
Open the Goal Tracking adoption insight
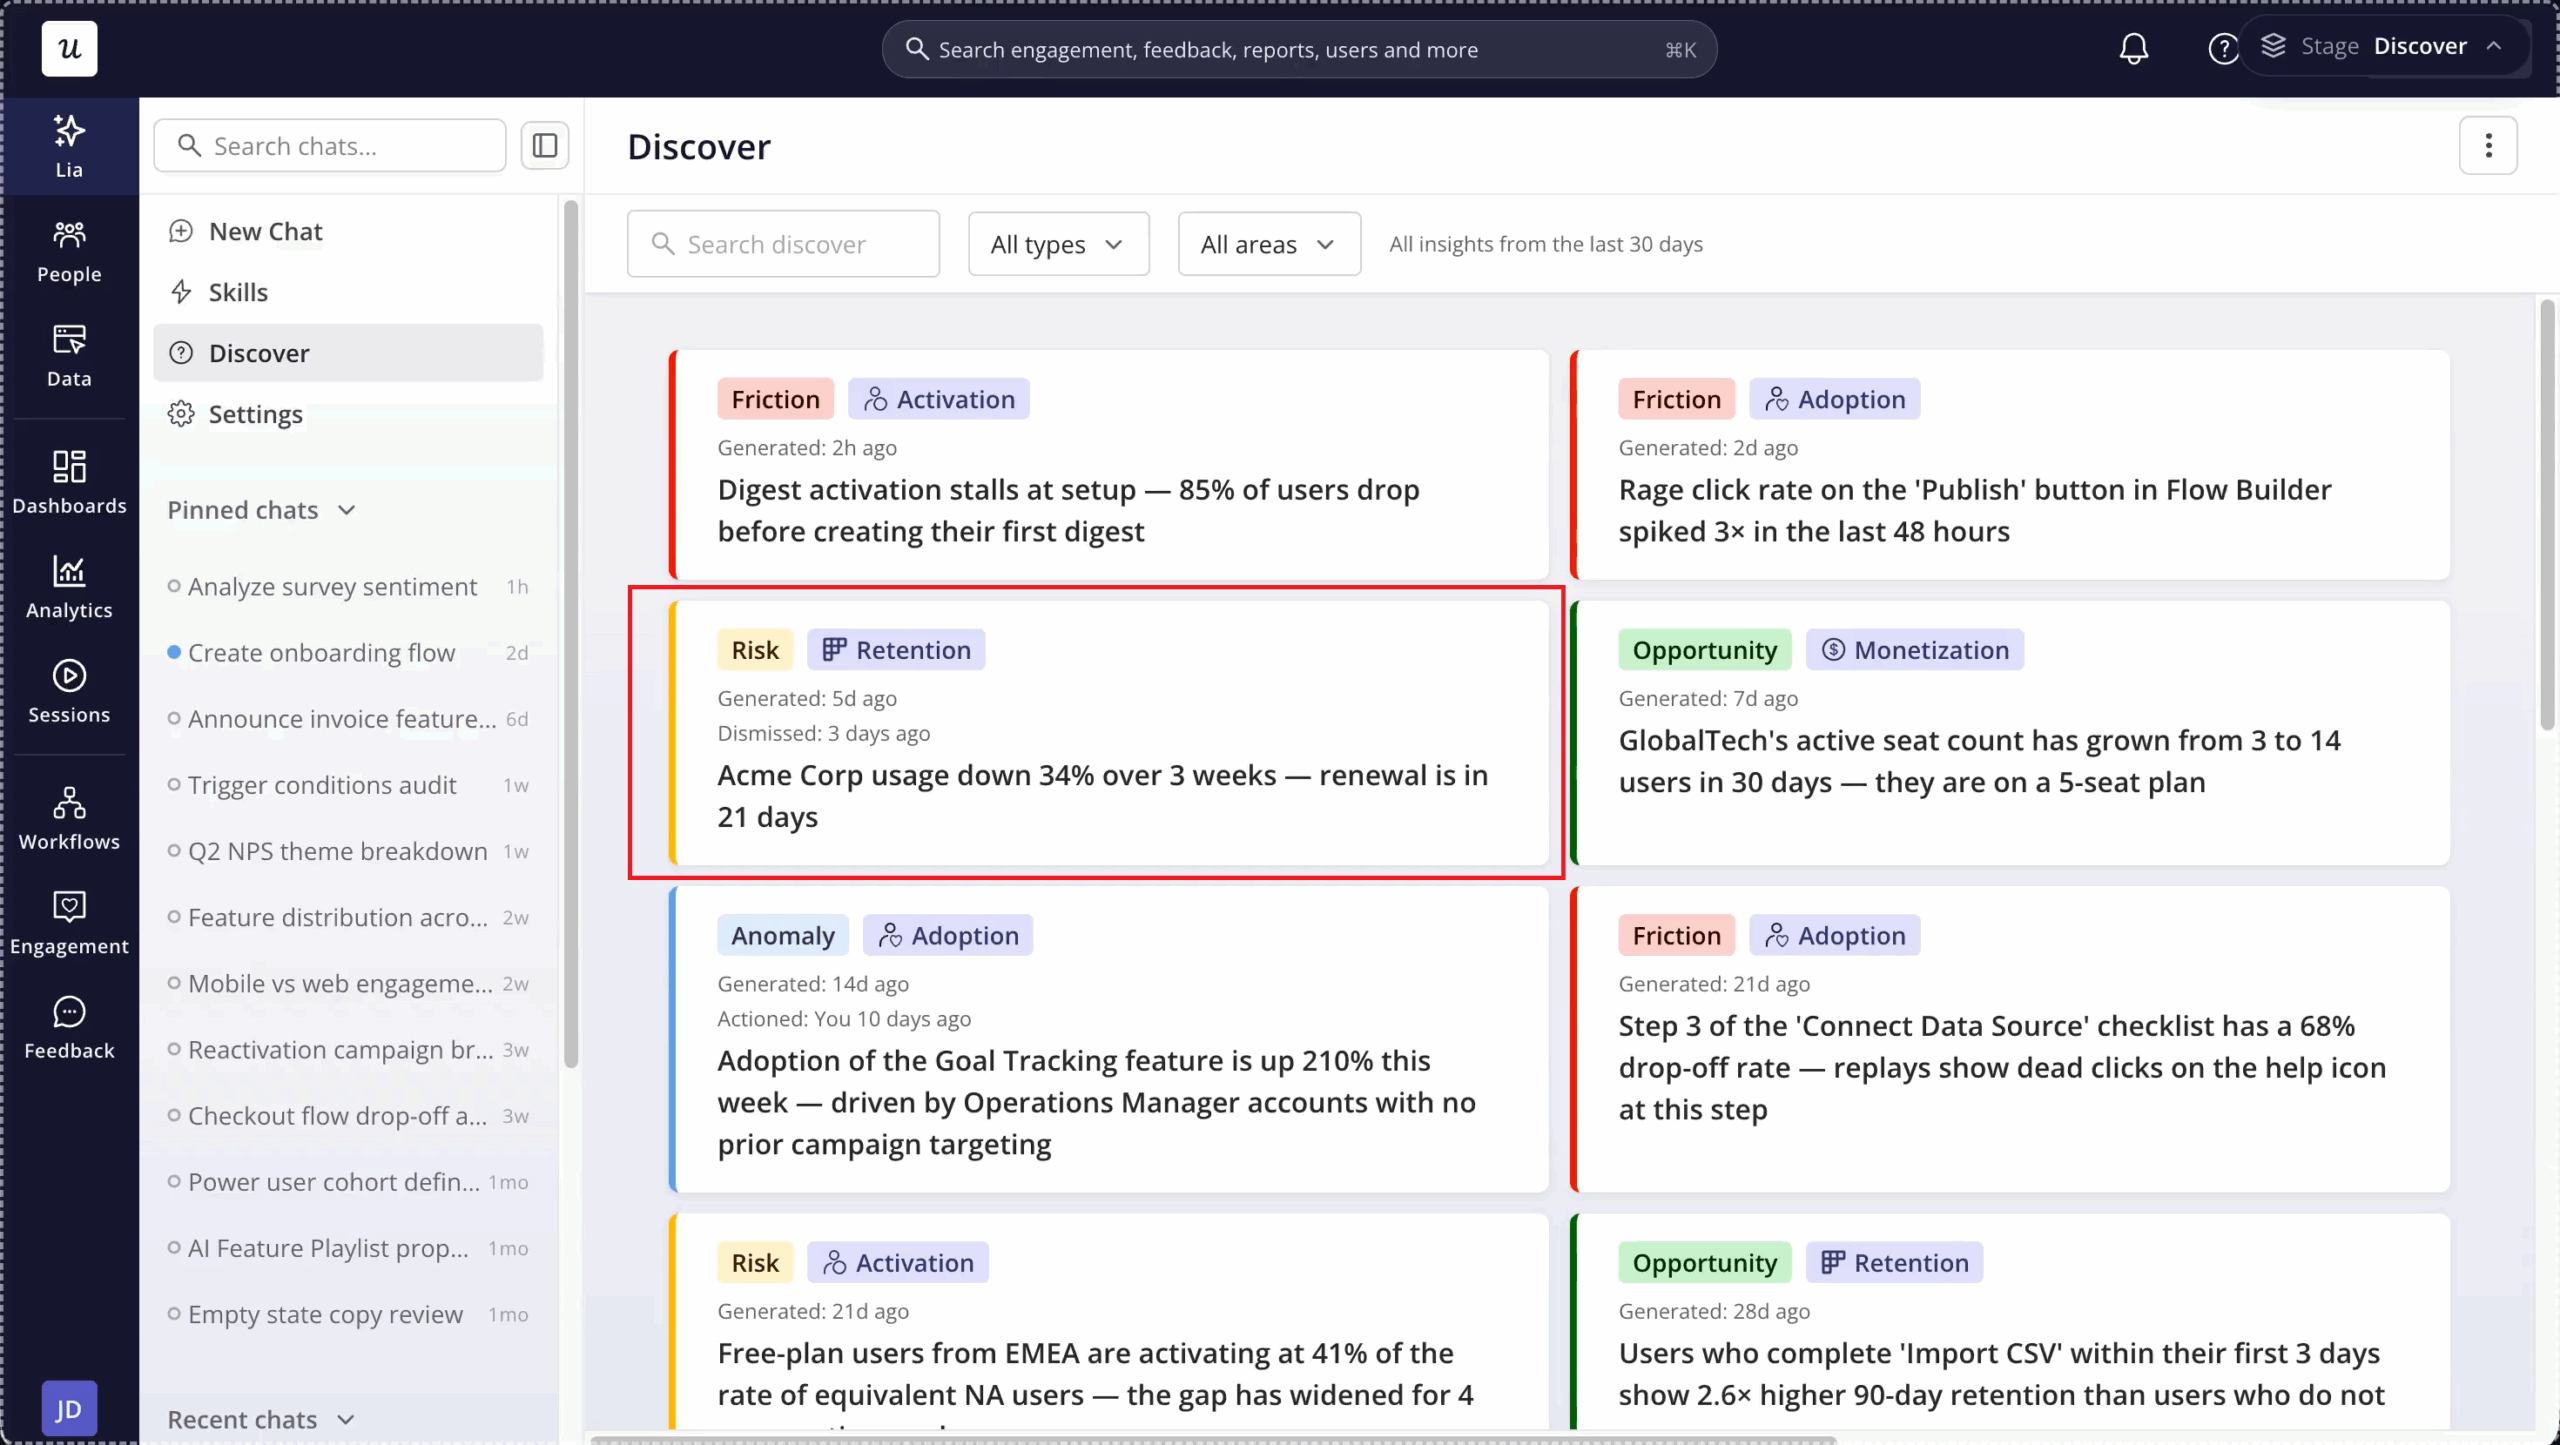pyautogui.click(x=1109, y=1039)
